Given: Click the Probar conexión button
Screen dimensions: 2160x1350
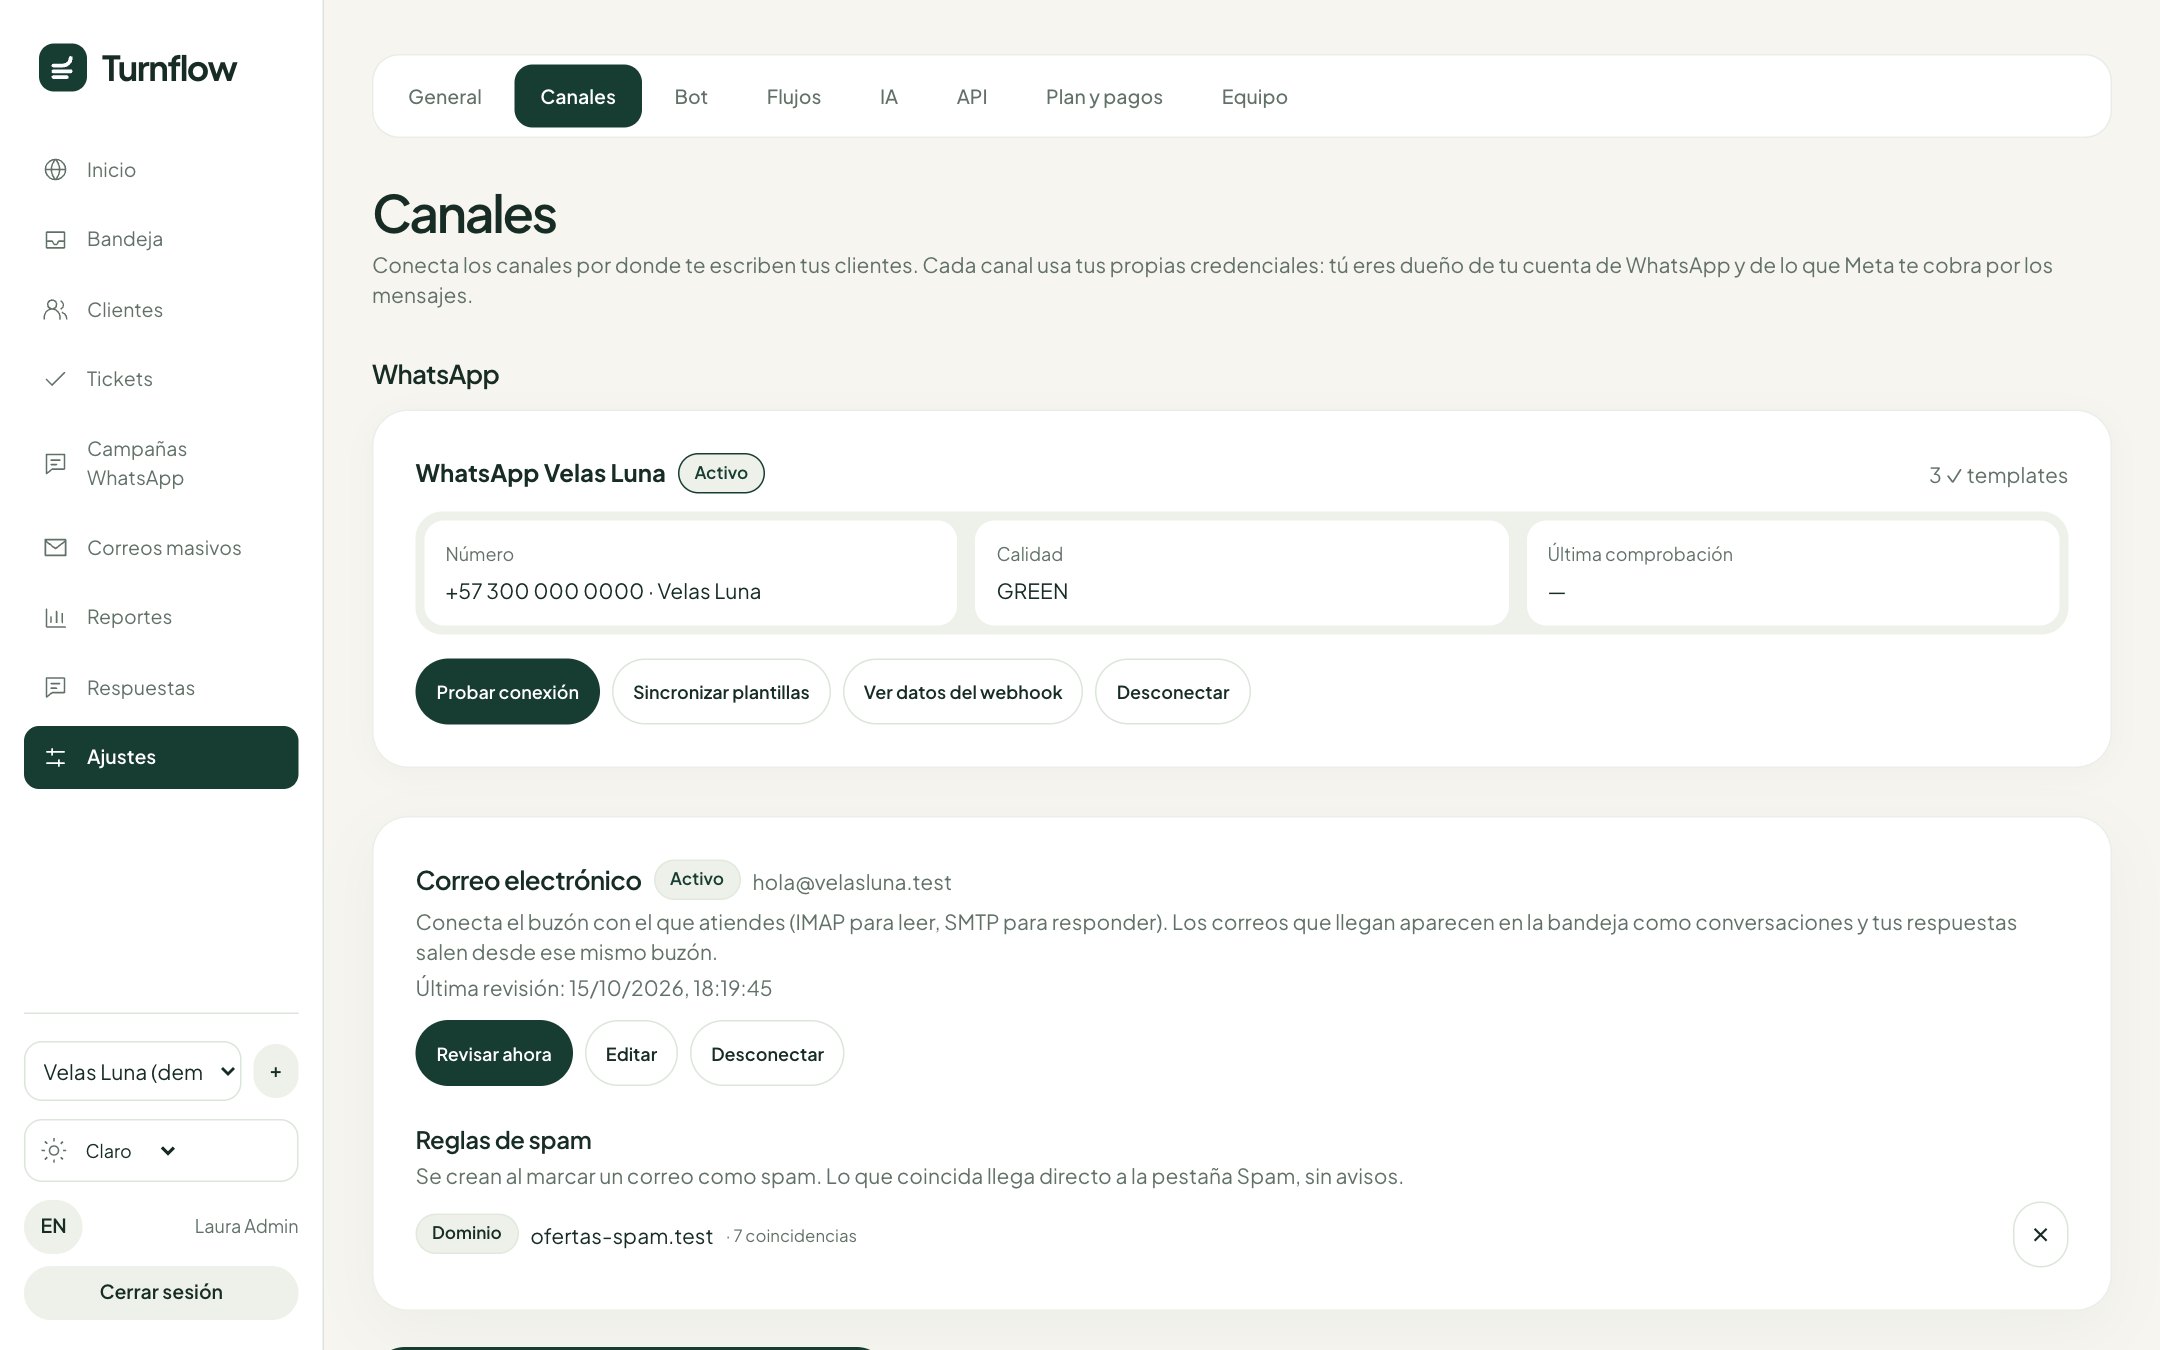Looking at the screenshot, I should [x=507, y=692].
